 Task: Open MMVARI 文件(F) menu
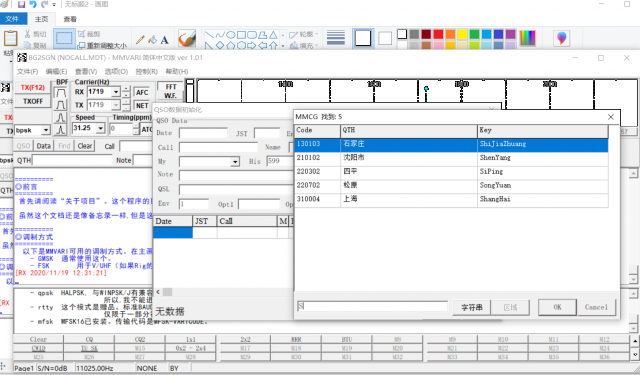(x=27, y=71)
